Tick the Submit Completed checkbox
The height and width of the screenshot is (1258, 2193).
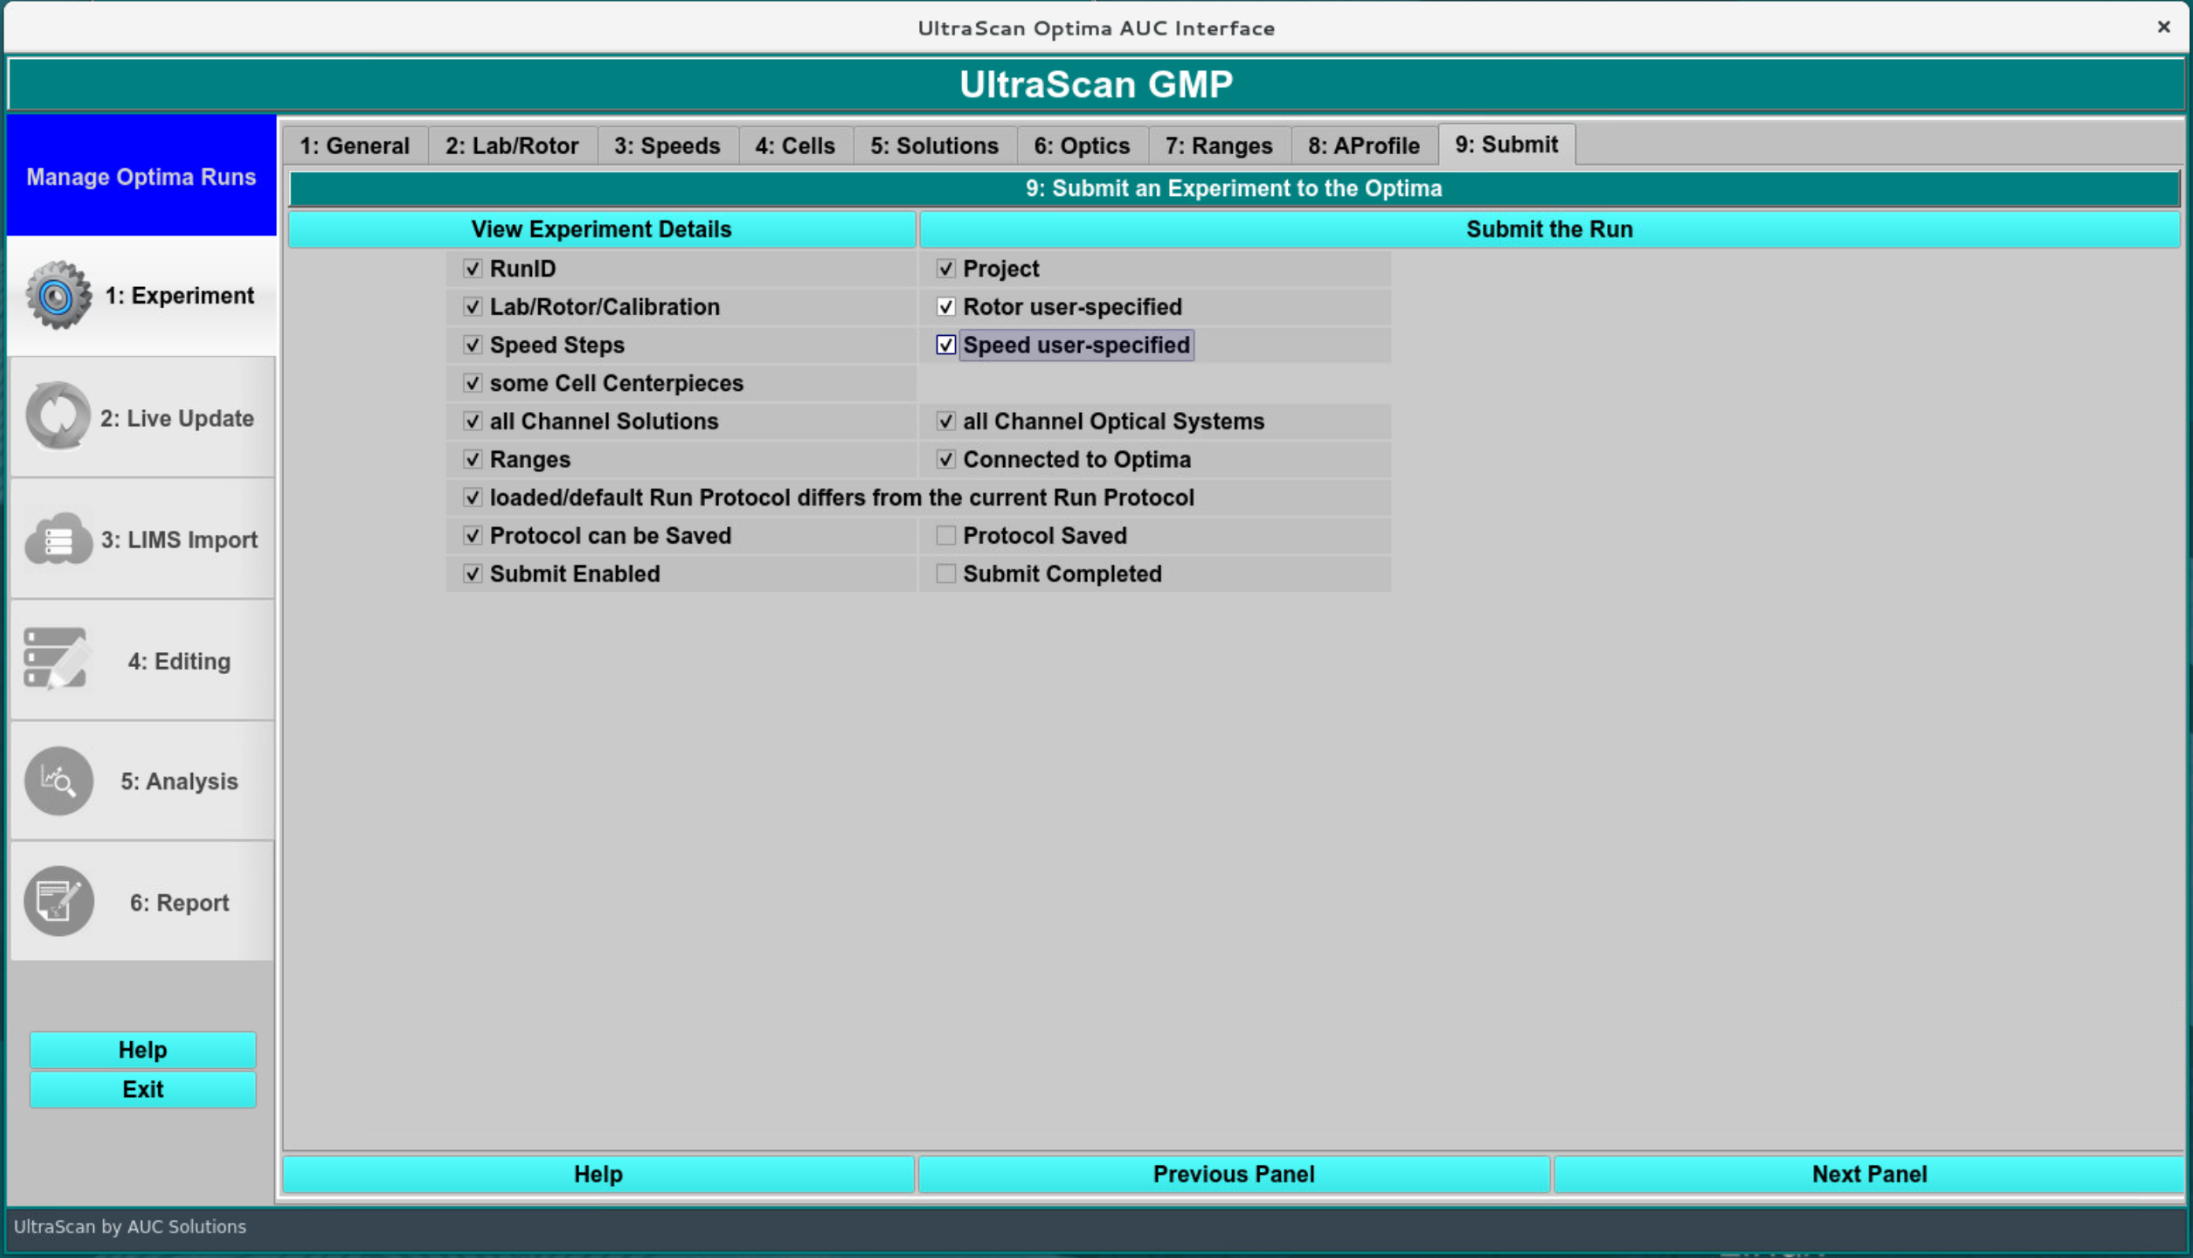click(945, 574)
